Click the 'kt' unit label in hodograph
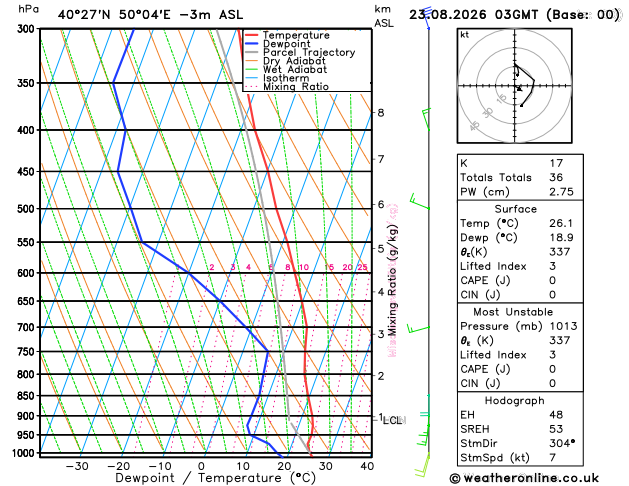This screenshot has height=486, width=629. coord(465,35)
